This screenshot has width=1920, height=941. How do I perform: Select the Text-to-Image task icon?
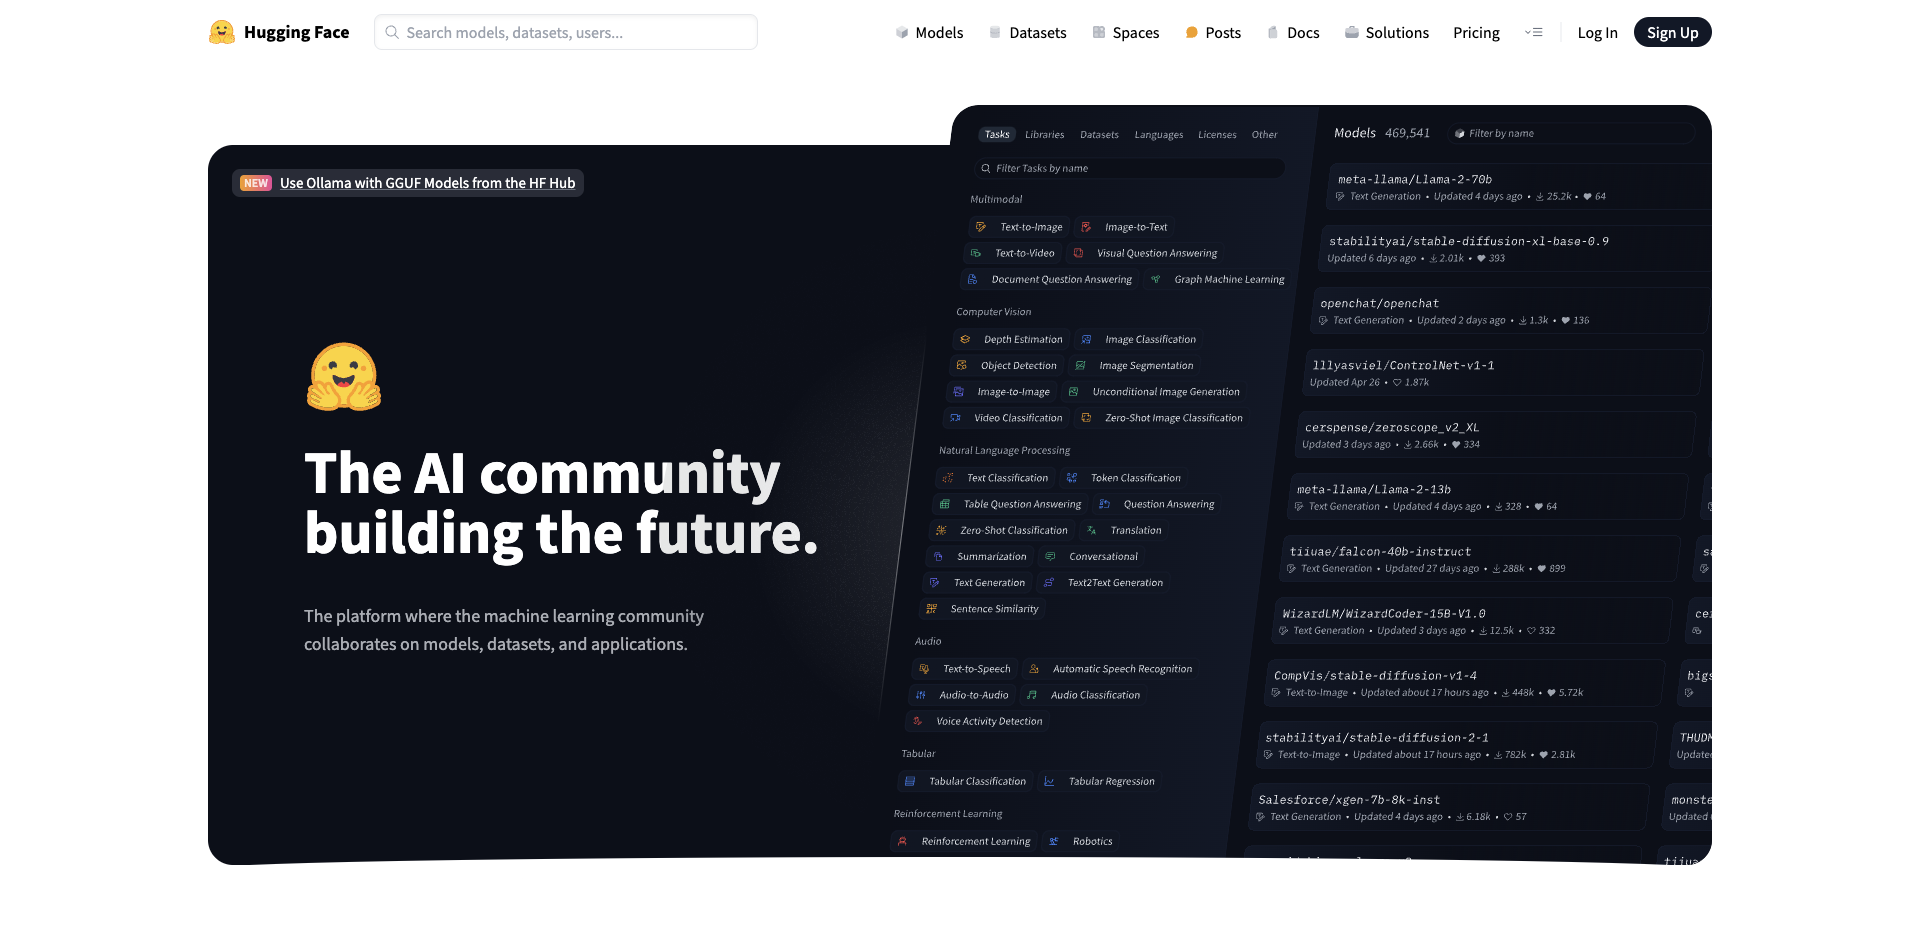pyautogui.click(x=981, y=227)
